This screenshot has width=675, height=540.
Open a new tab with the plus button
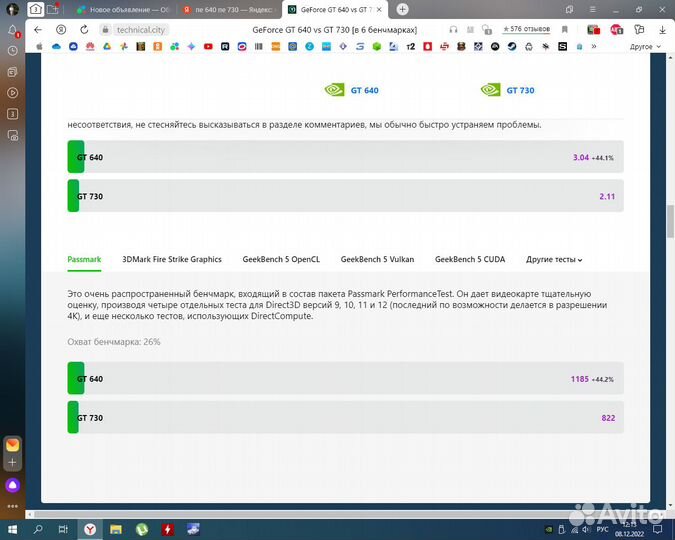point(403,9)
